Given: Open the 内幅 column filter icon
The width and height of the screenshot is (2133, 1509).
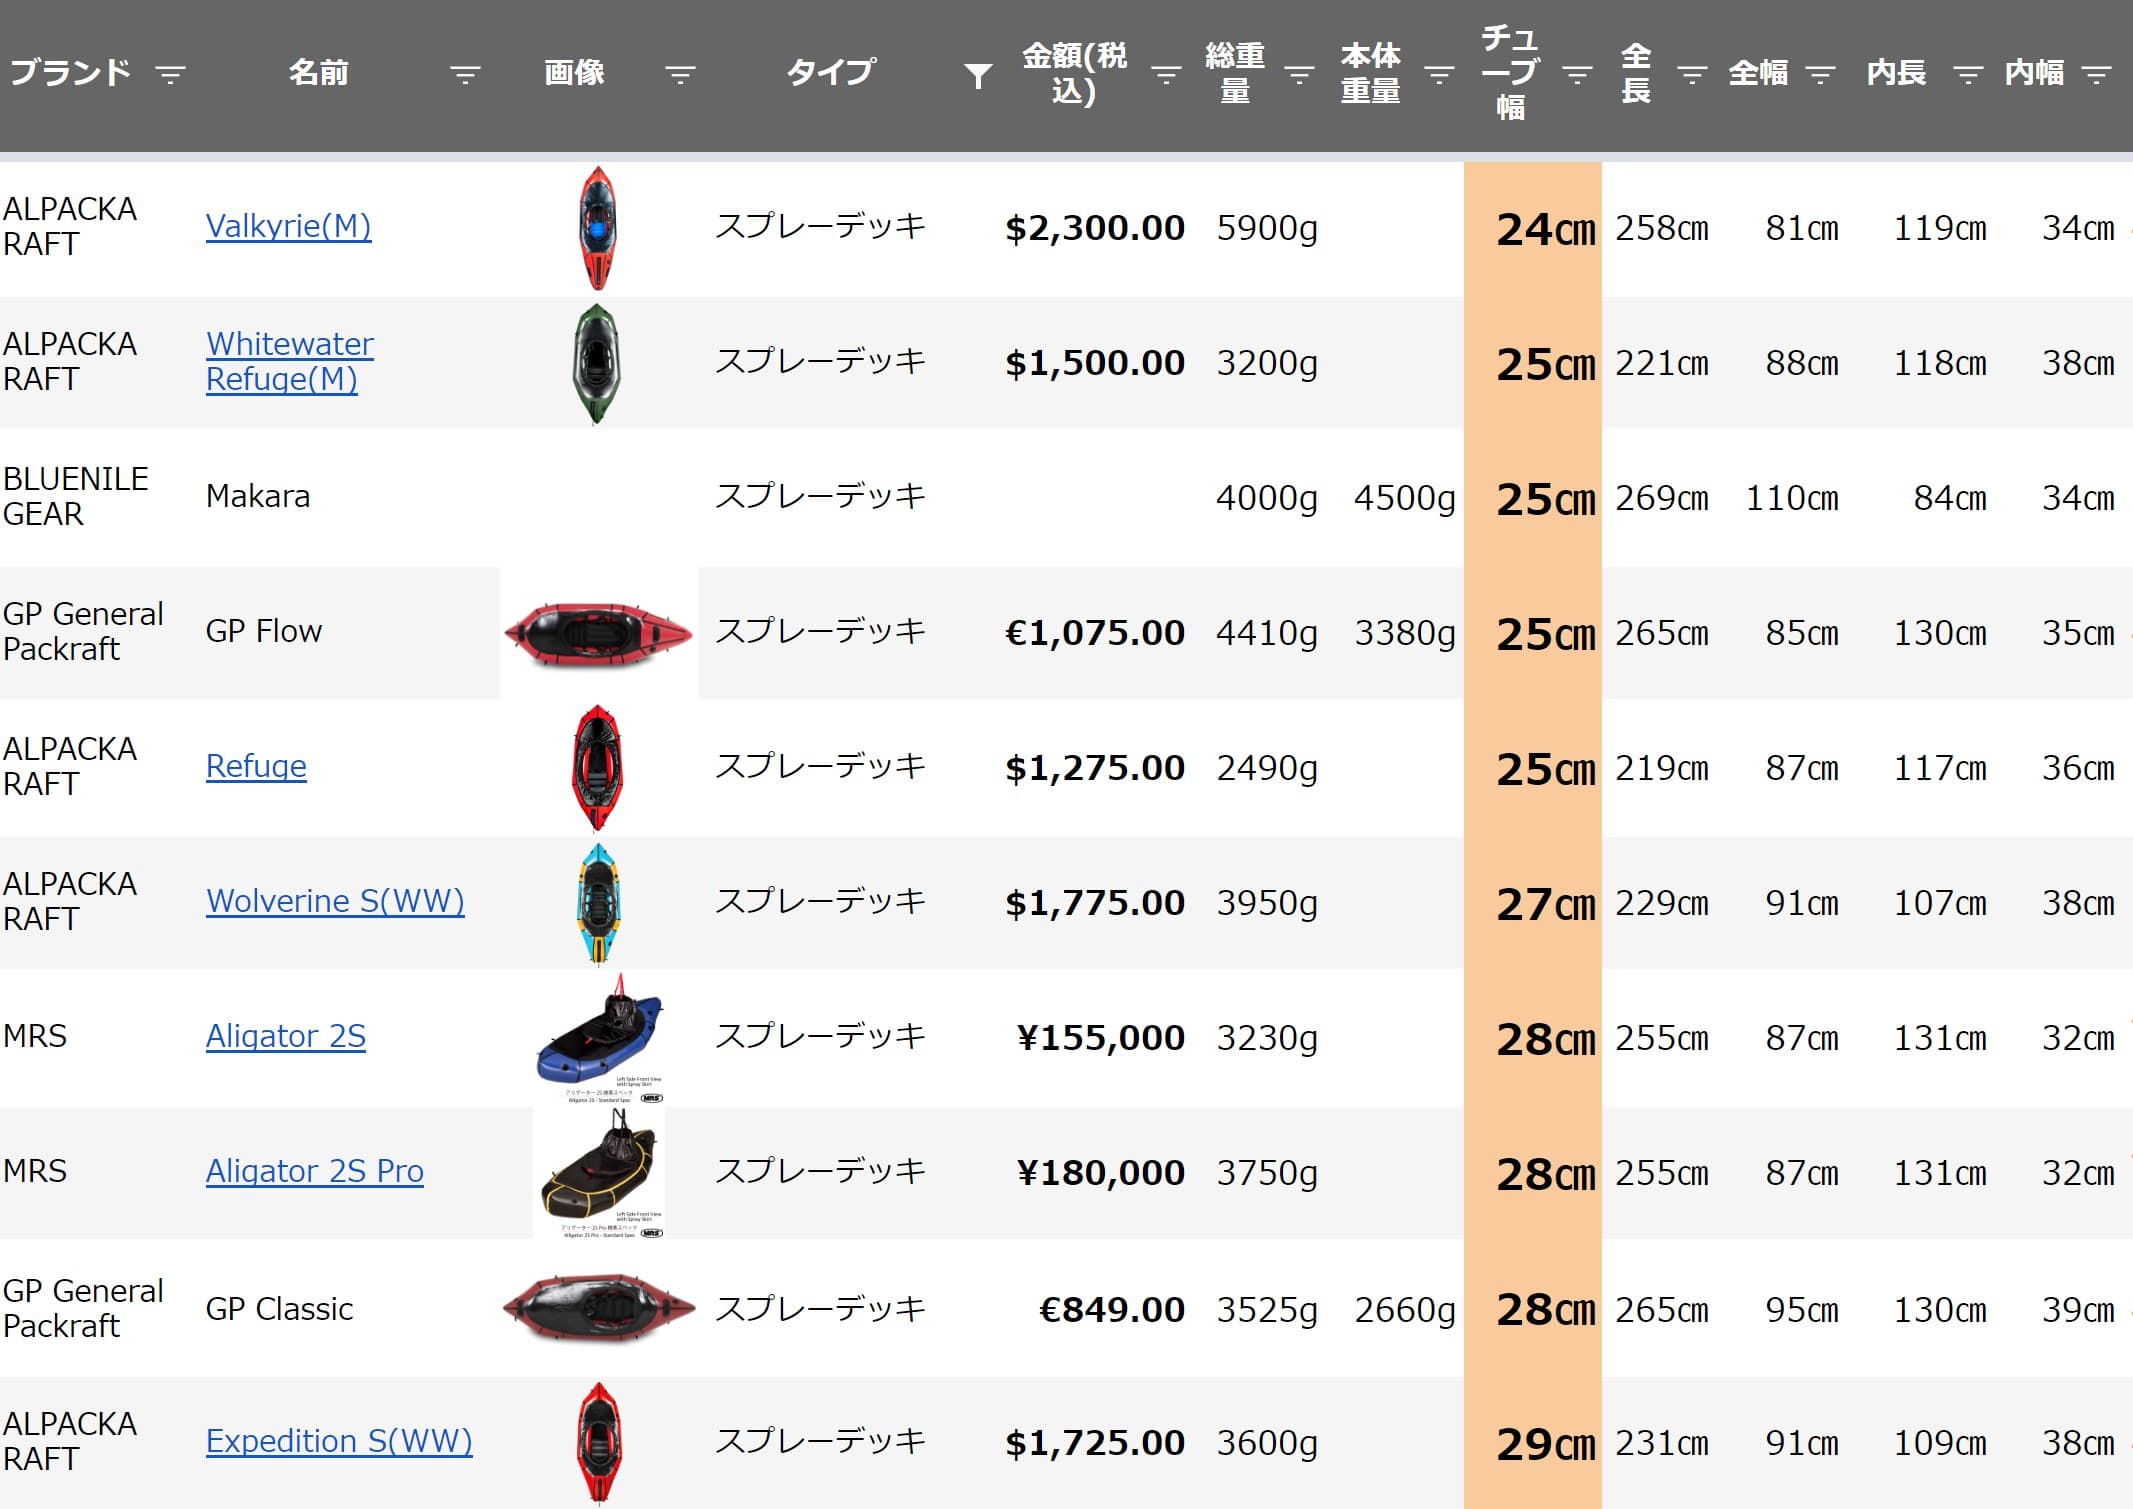Looking at the screenshot, I should pos(2096,74).
